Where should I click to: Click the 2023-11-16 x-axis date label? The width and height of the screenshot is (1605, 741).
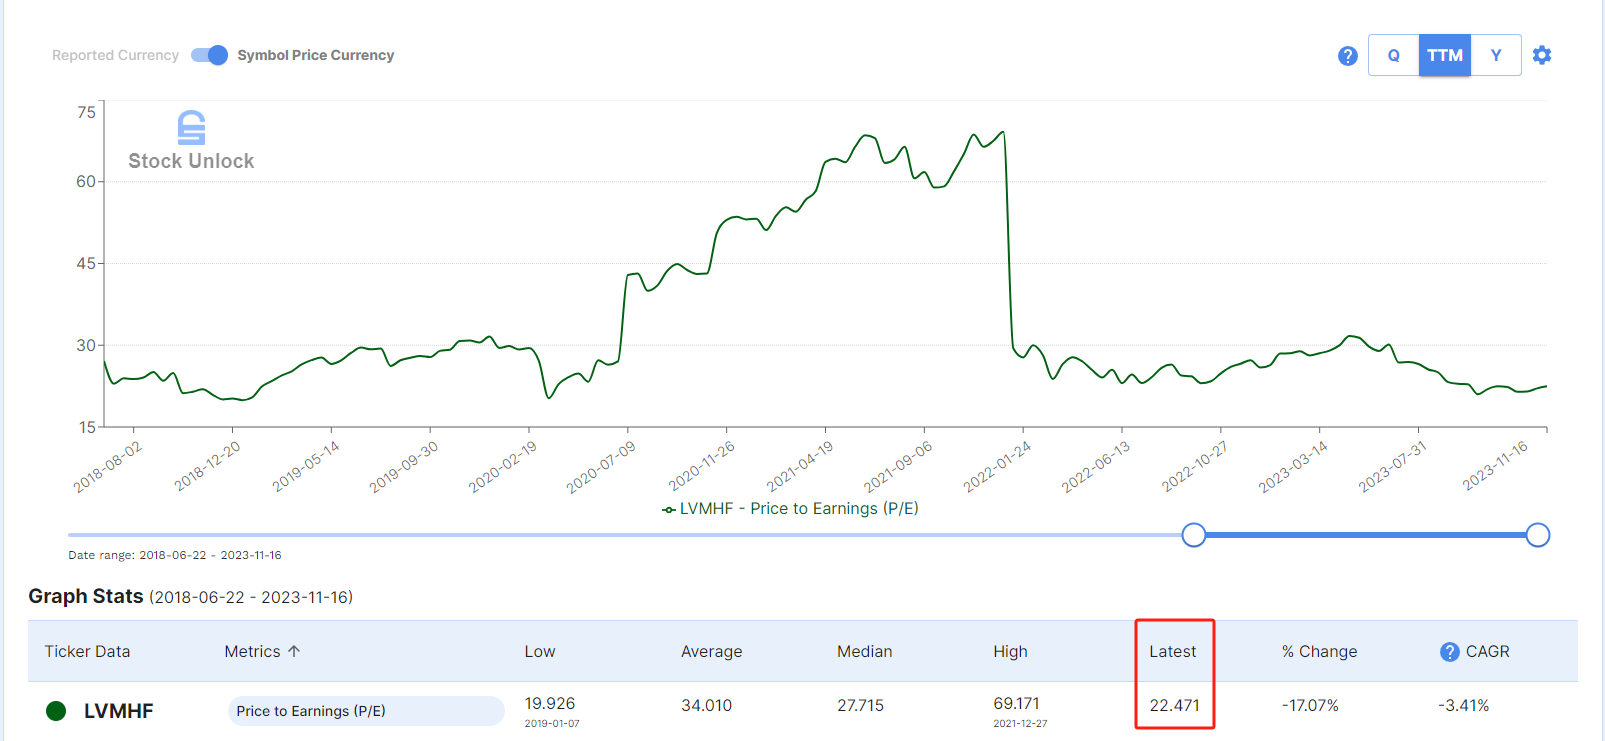pos(1495,466)
